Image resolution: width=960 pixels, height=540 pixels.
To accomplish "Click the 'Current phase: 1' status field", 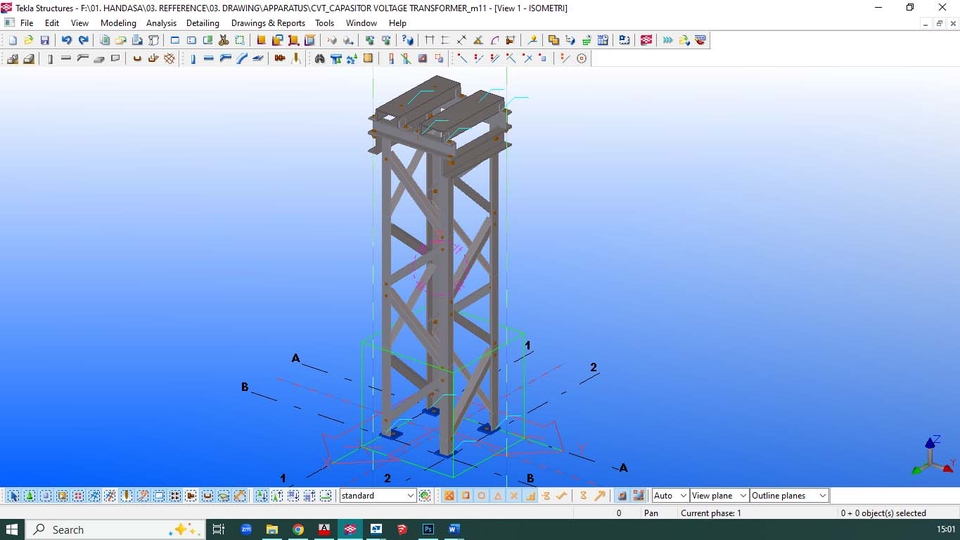I will [x=711, y=513].
